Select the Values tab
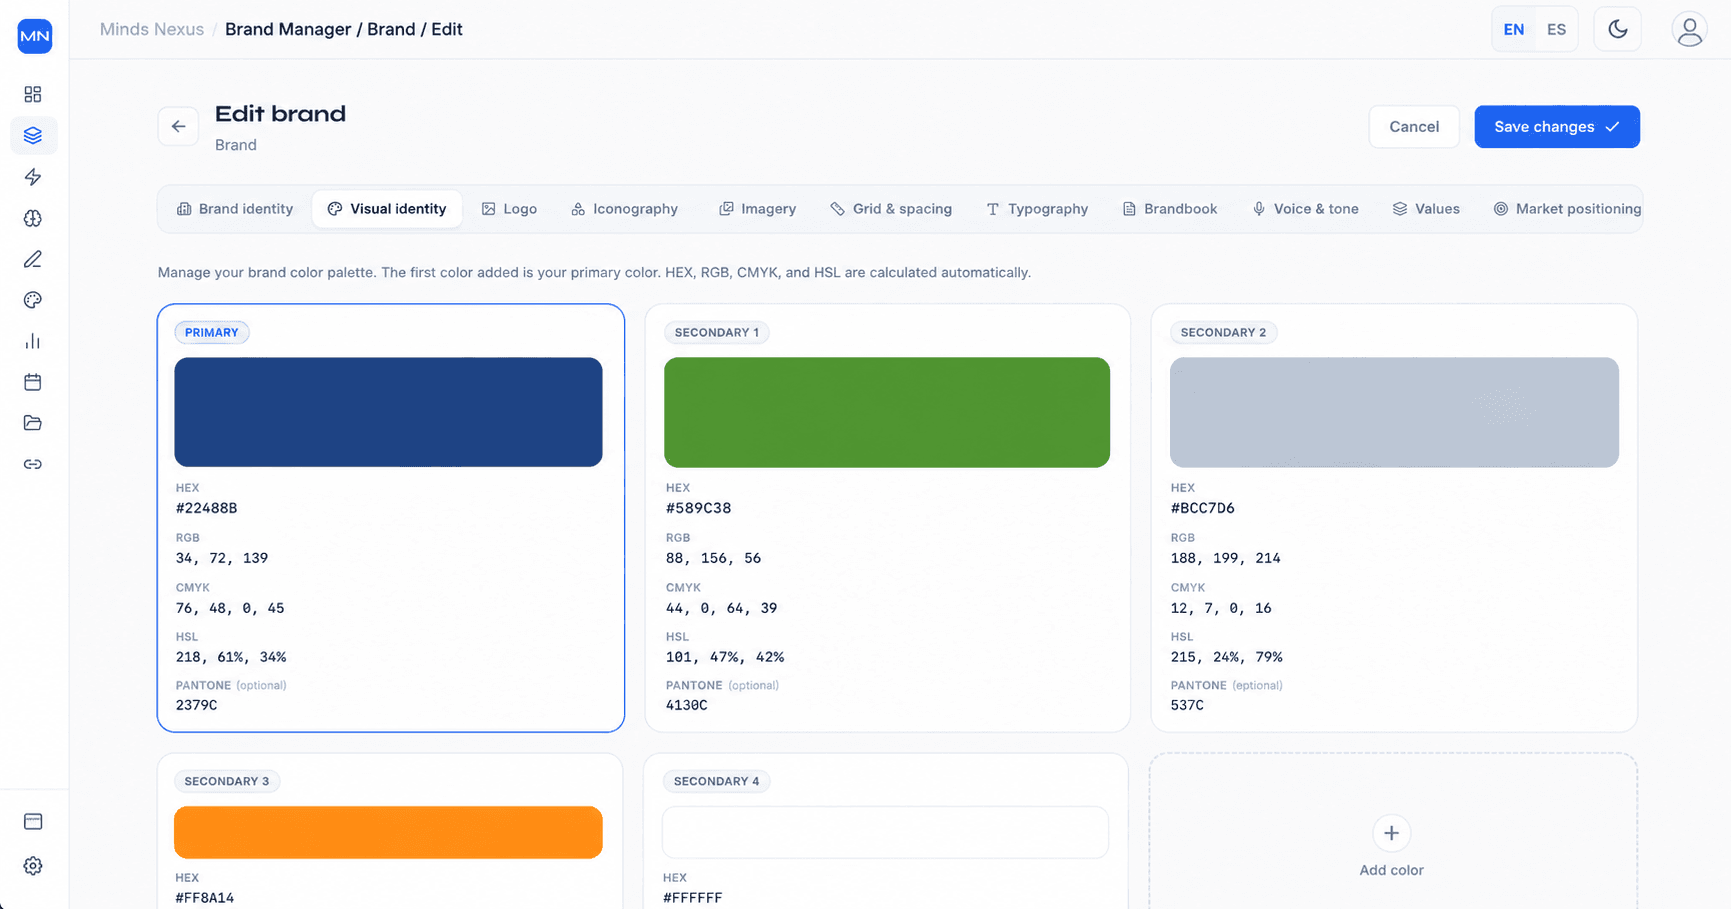Screen dimensions: 1731x909 (1426, 209)
